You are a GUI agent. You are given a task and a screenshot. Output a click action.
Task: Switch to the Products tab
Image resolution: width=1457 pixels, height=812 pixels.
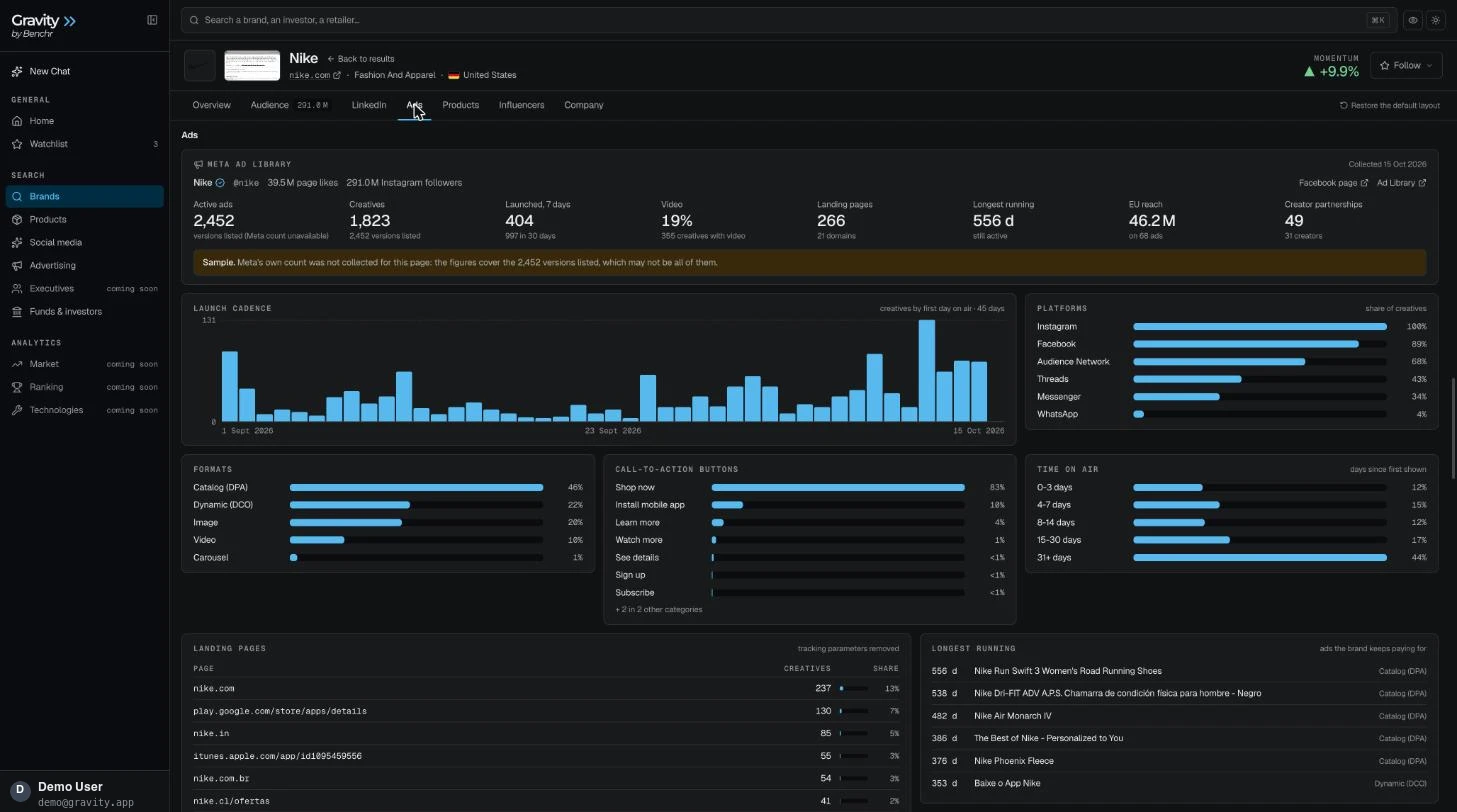pyautogui.click(x=460, y=105)
